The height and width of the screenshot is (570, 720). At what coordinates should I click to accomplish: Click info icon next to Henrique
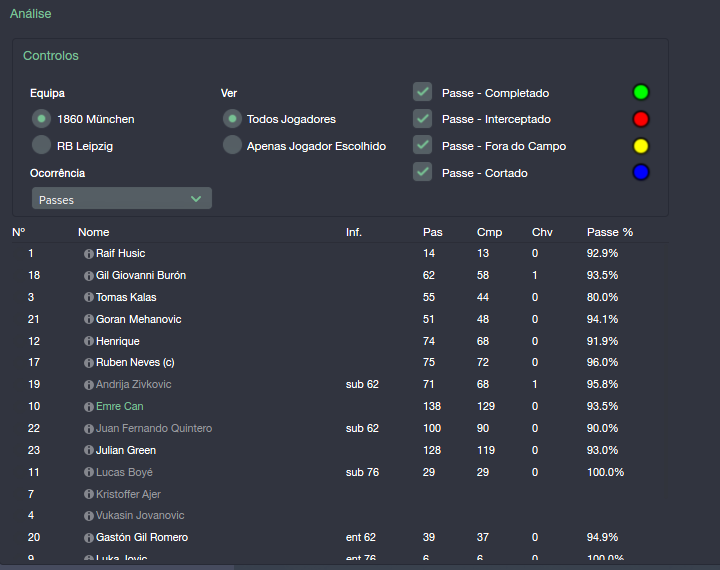[89, 341]
